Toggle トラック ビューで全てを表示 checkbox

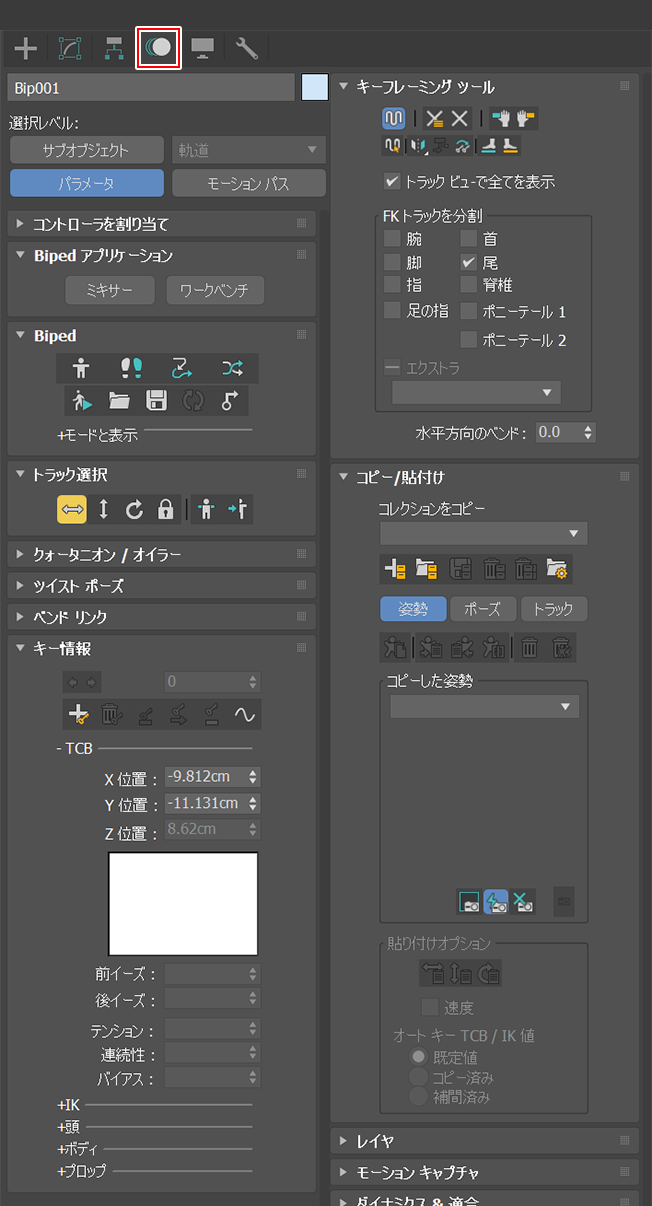[392, 182]
